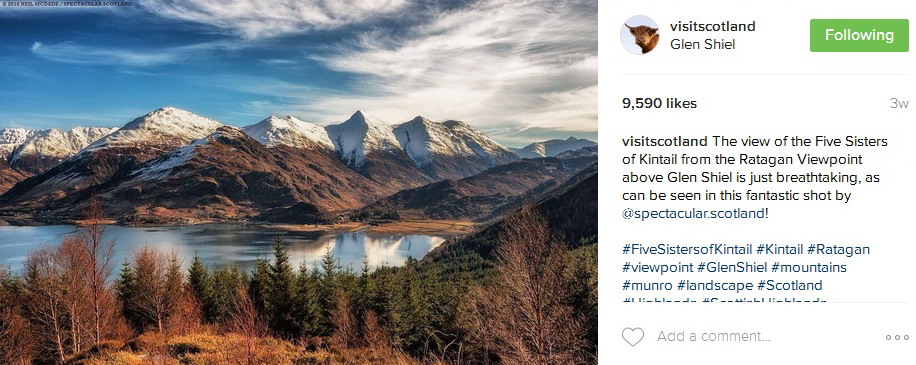Open the #Kintail hashtag

click(779, 250)
